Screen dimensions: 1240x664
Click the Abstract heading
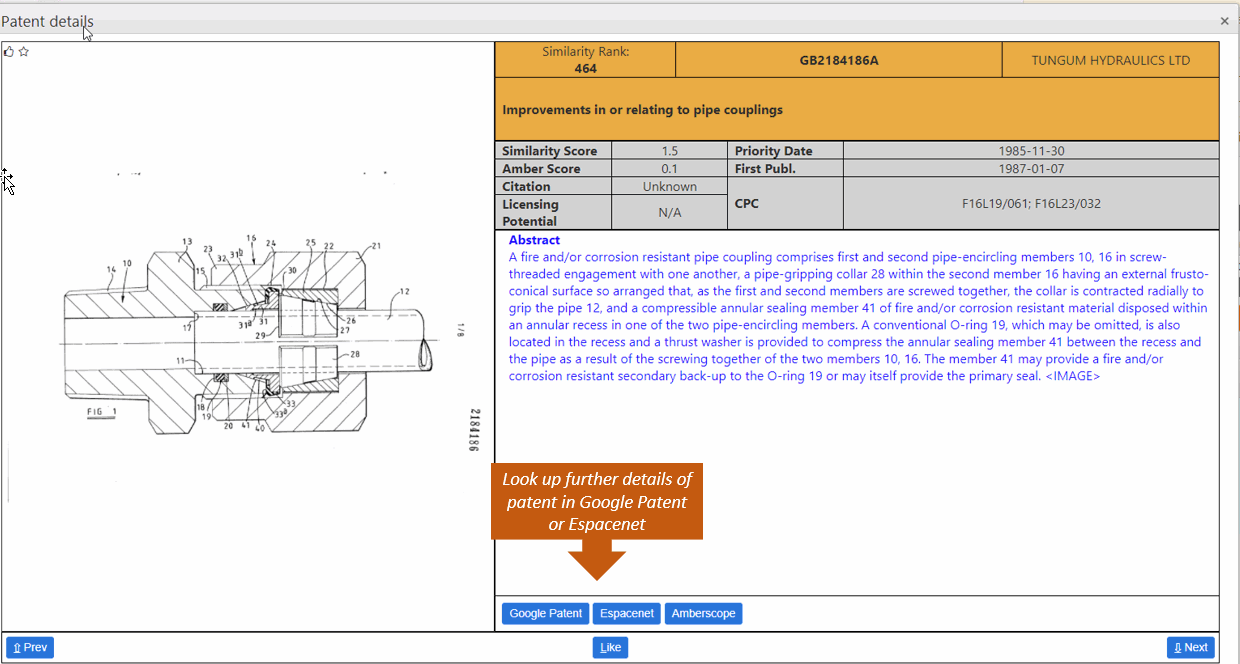pos(534,240)
